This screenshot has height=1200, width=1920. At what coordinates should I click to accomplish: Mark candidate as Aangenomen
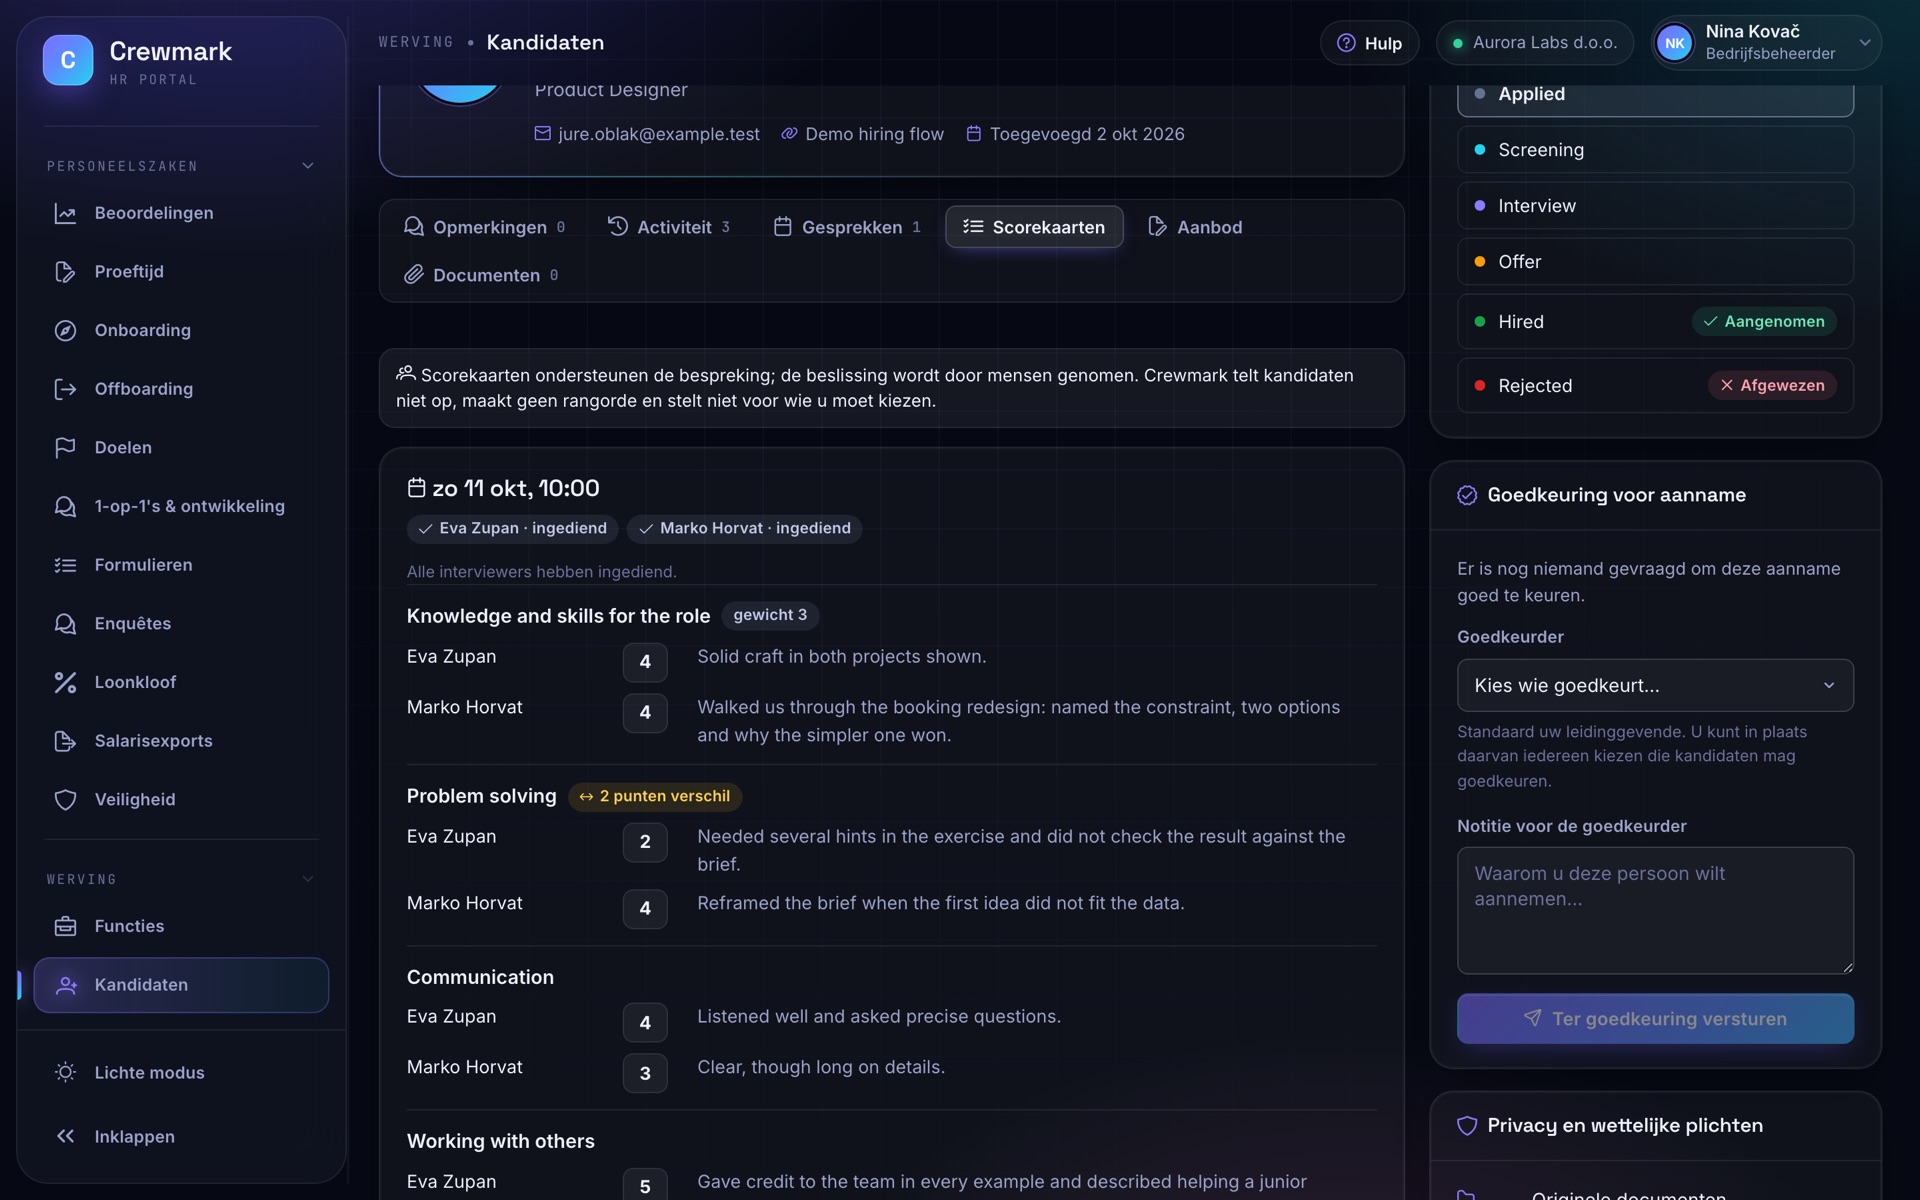point(1764,322)
